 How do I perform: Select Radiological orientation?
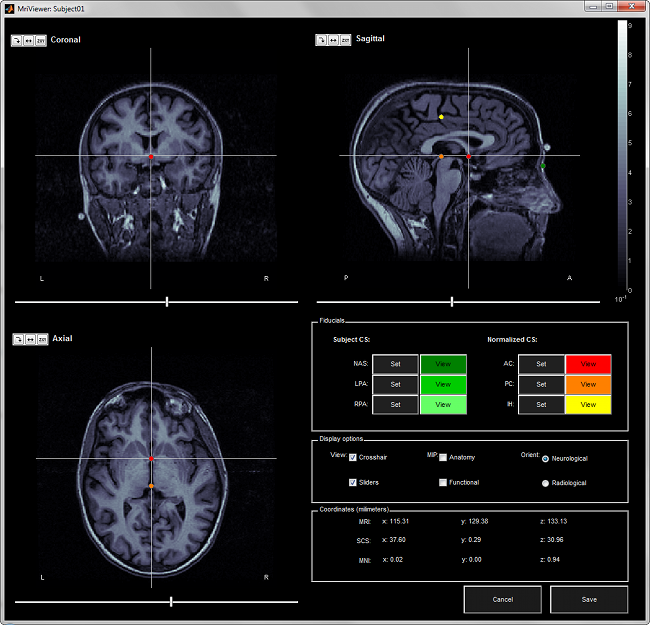tap(546, 483)
